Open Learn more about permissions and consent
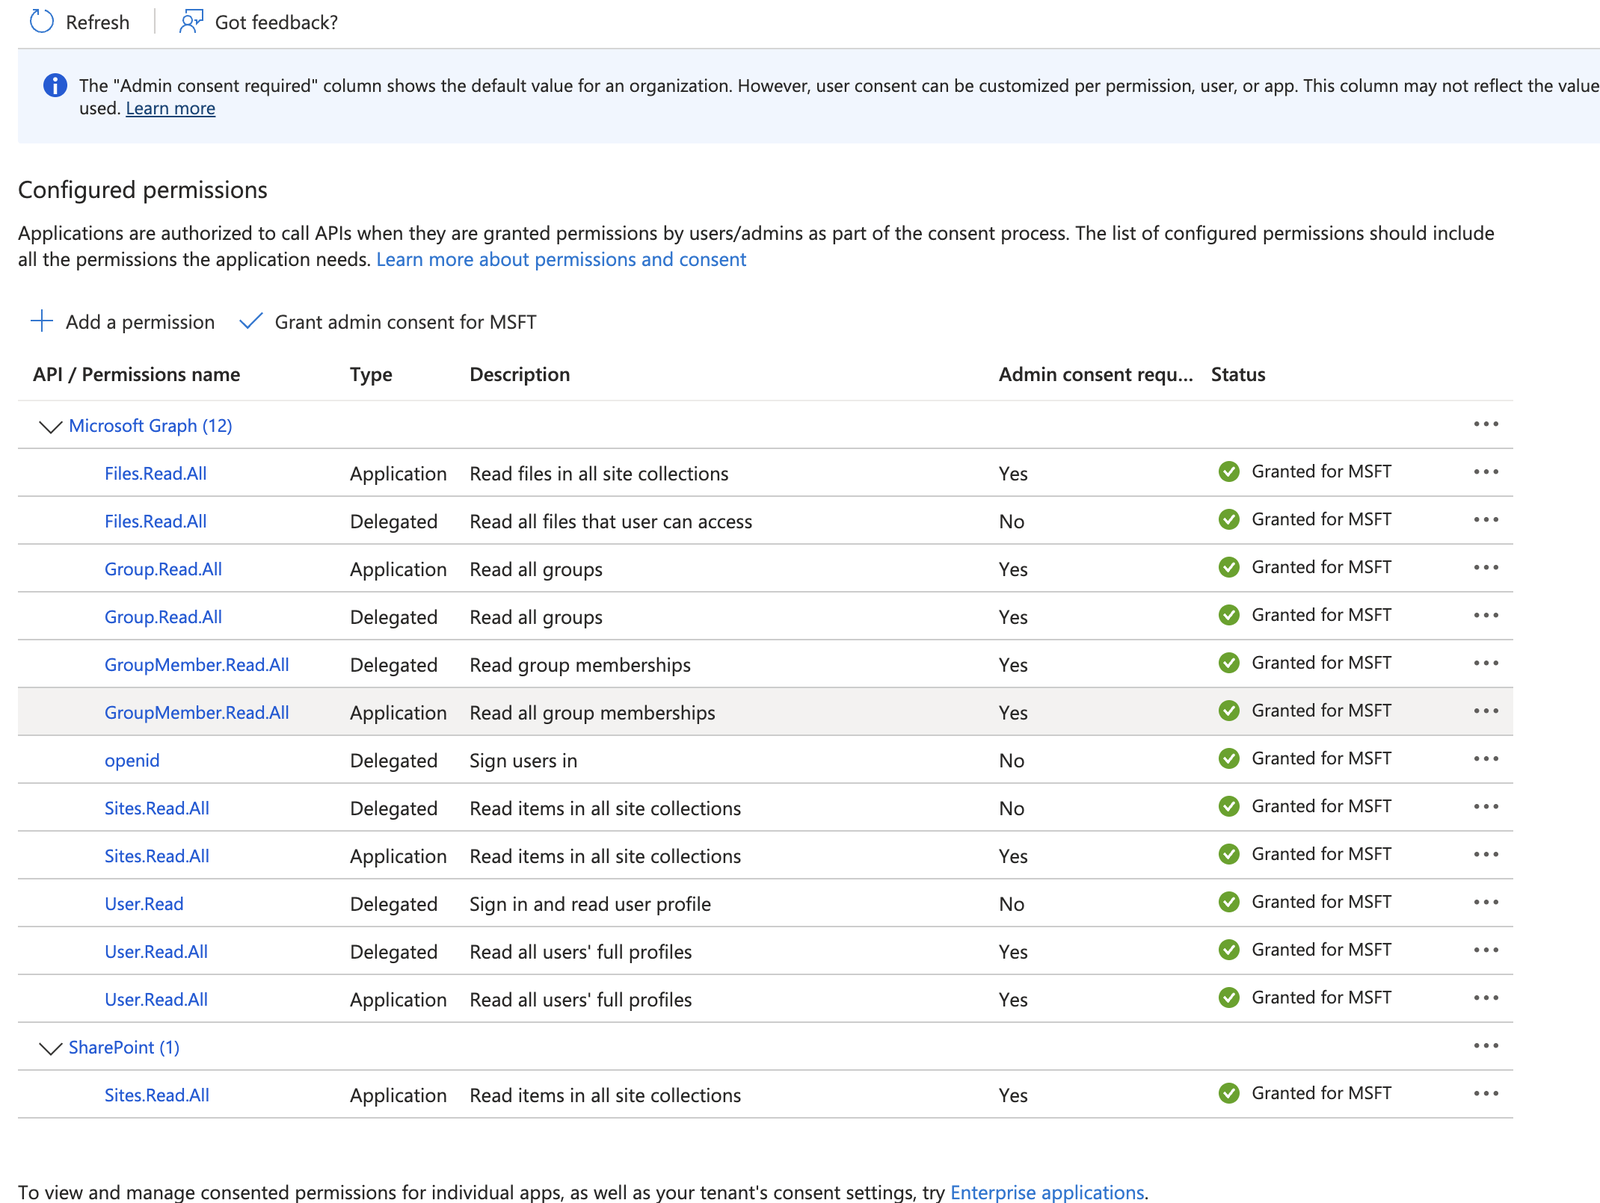Image resolution: width=1600 pixels, height=1203 pixels. coord(561,259)
